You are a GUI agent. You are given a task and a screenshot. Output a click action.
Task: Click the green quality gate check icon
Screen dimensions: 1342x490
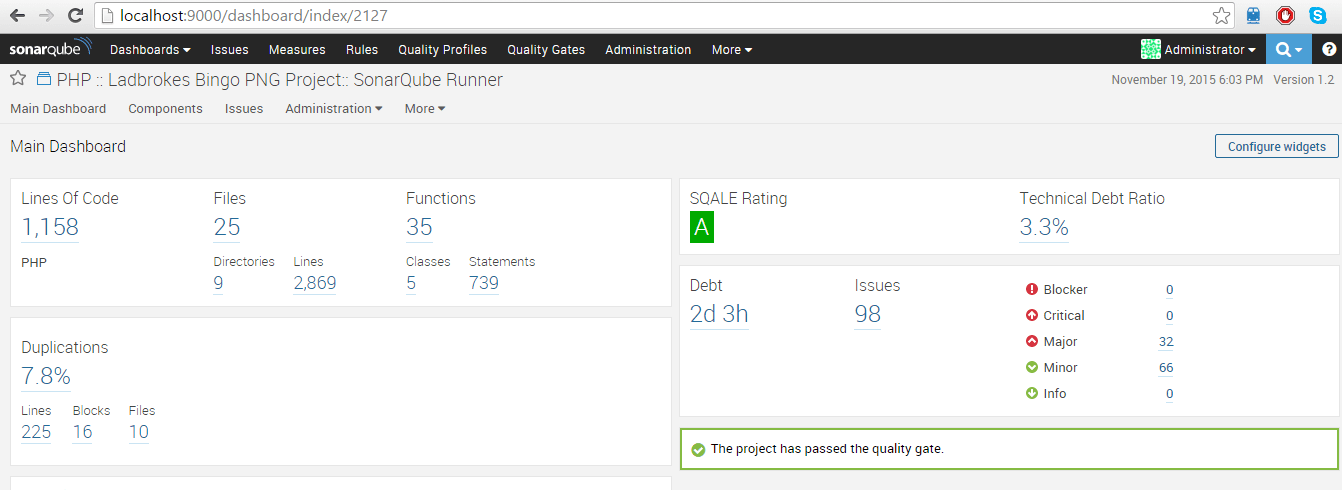pyautogui.click(x=698, y=450)
